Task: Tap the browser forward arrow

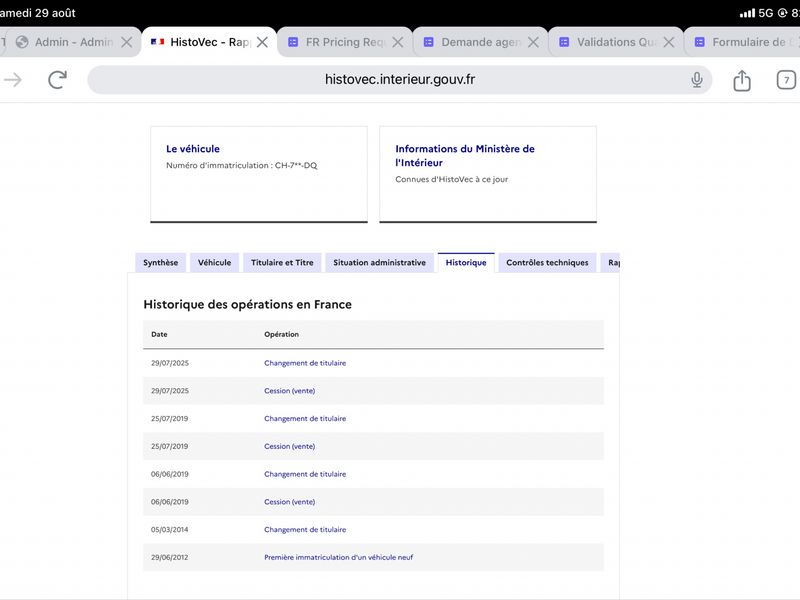Action: [x=13, y=80]
